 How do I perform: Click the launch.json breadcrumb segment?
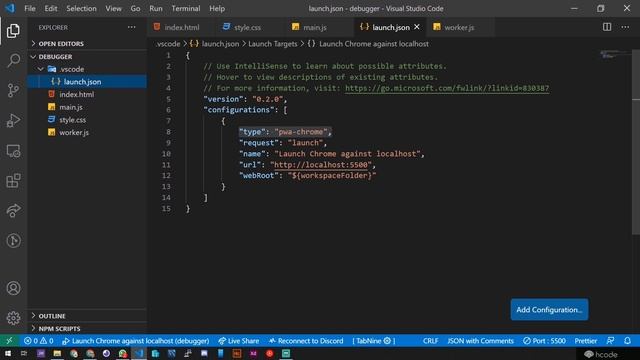tap(215, 44)
